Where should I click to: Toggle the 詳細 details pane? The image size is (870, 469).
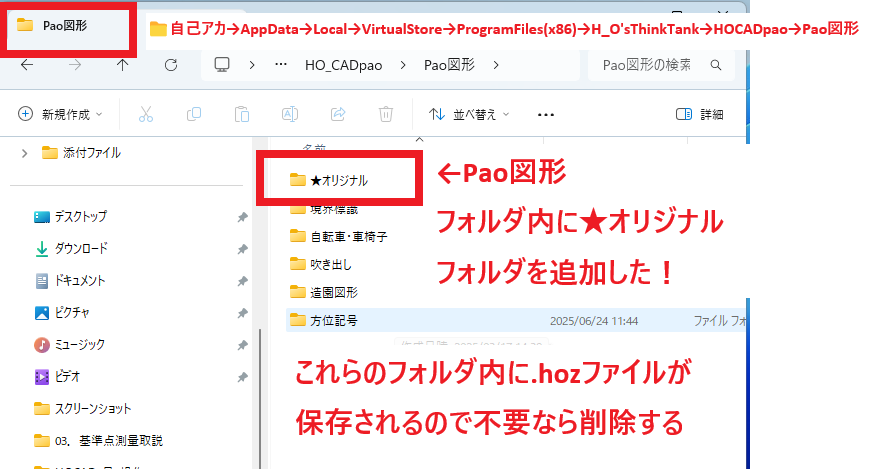pyautogui.click(x=700, y=114)
